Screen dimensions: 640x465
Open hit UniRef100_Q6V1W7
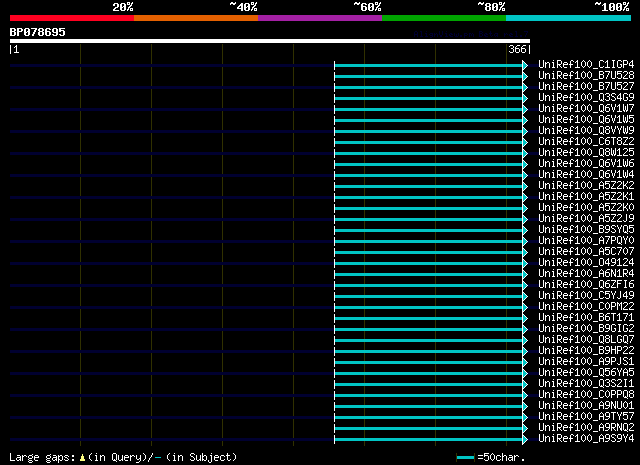click(x=586, y=109)
